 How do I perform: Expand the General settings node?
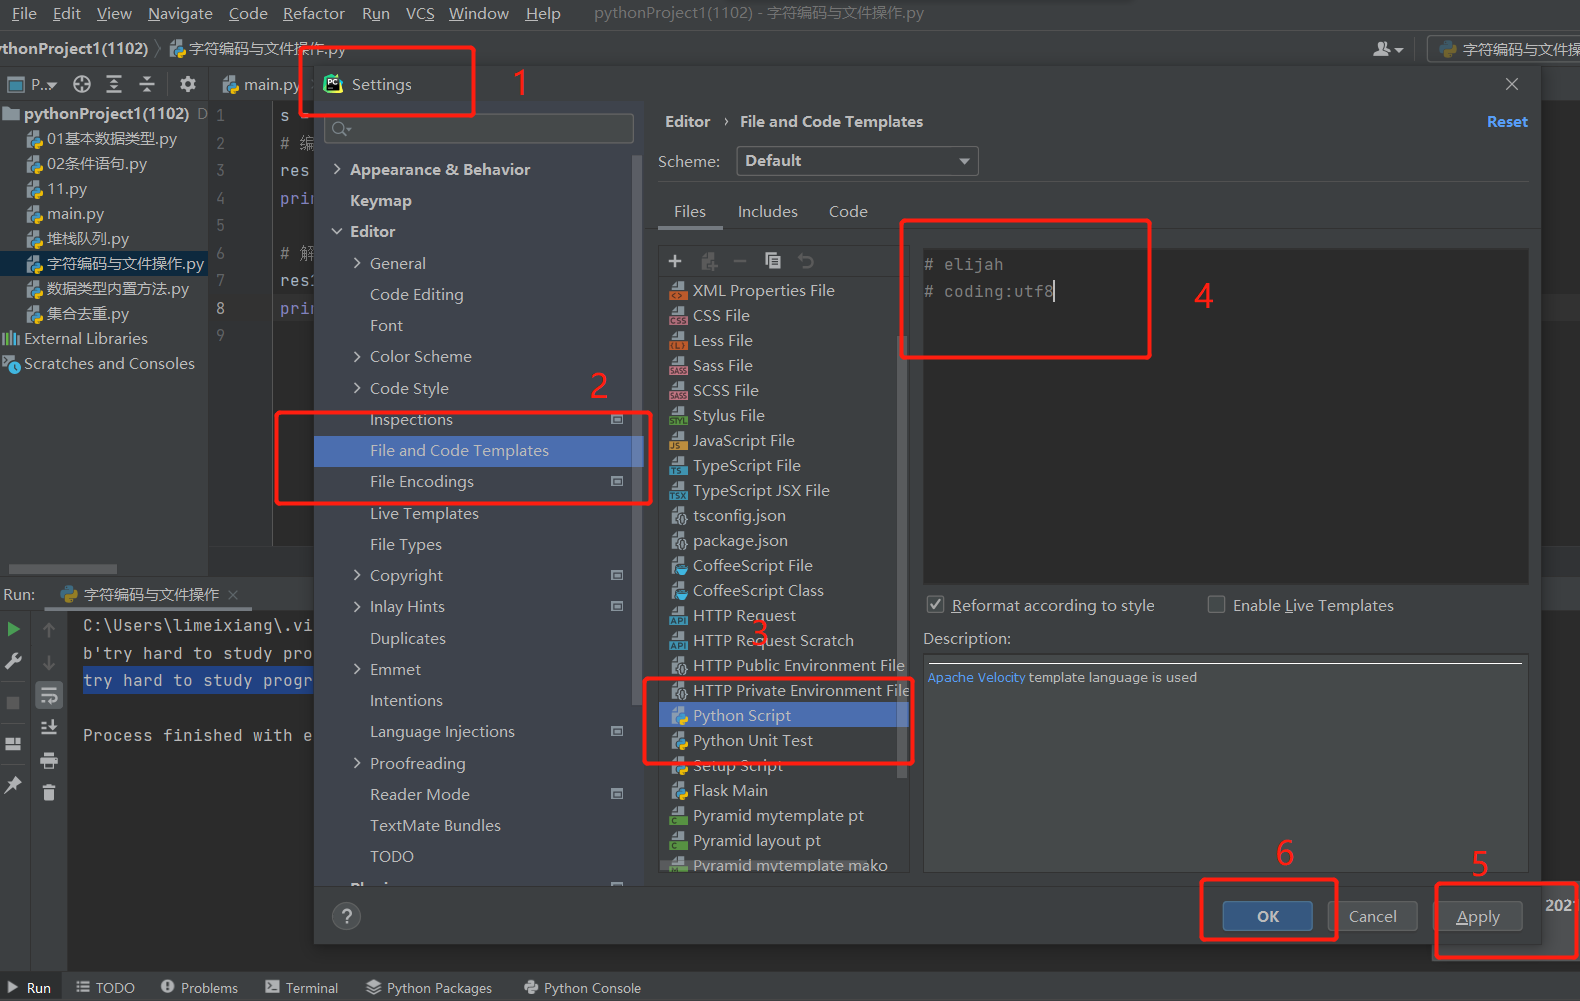click(x=357, y=263)
